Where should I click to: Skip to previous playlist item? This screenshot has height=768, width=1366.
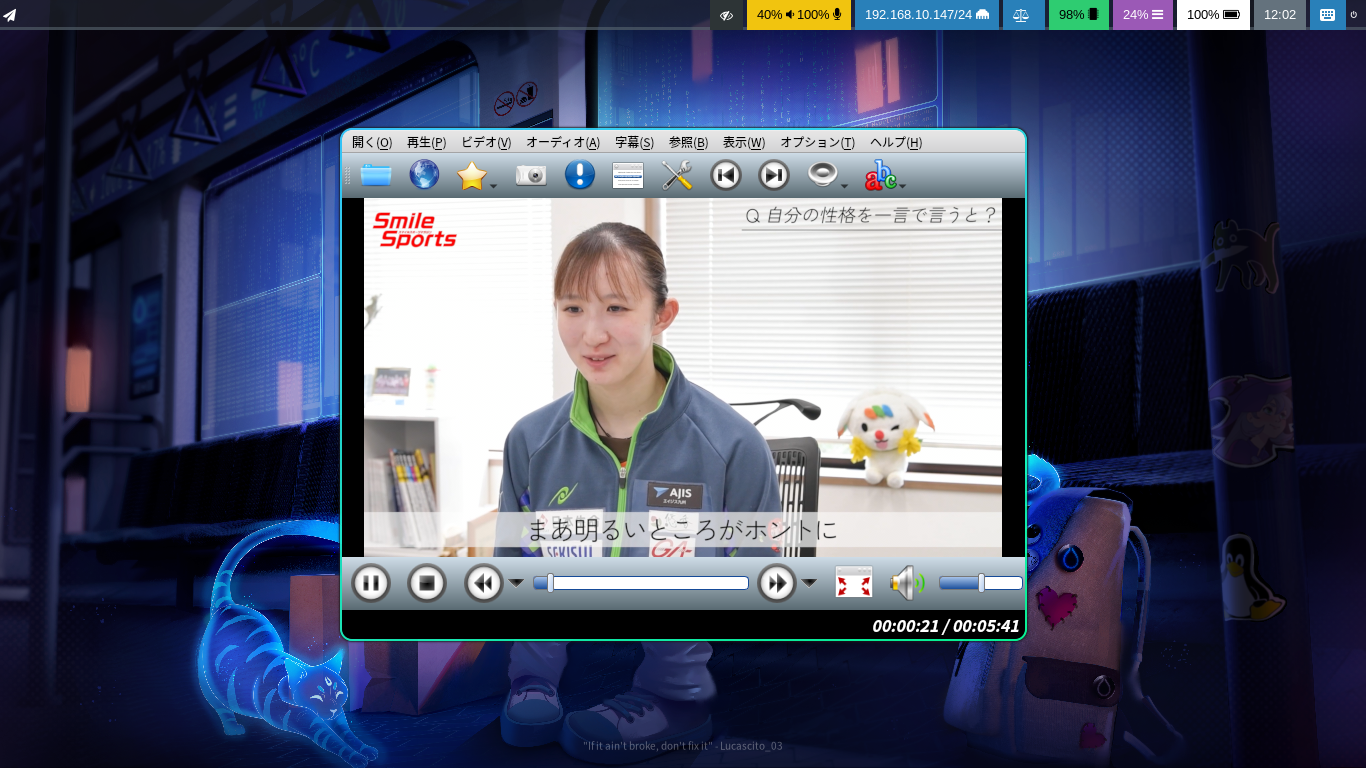coord(726,175)
